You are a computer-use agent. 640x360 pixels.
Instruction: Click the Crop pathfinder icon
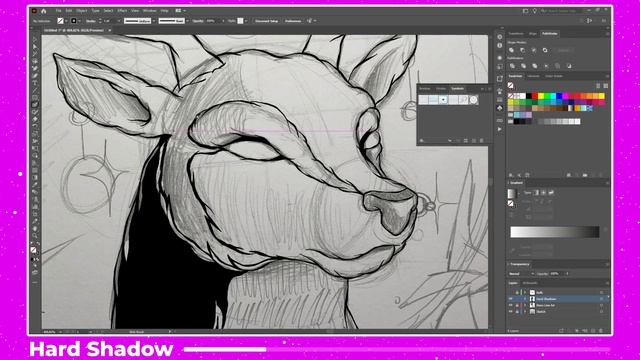tap(546, 66)
